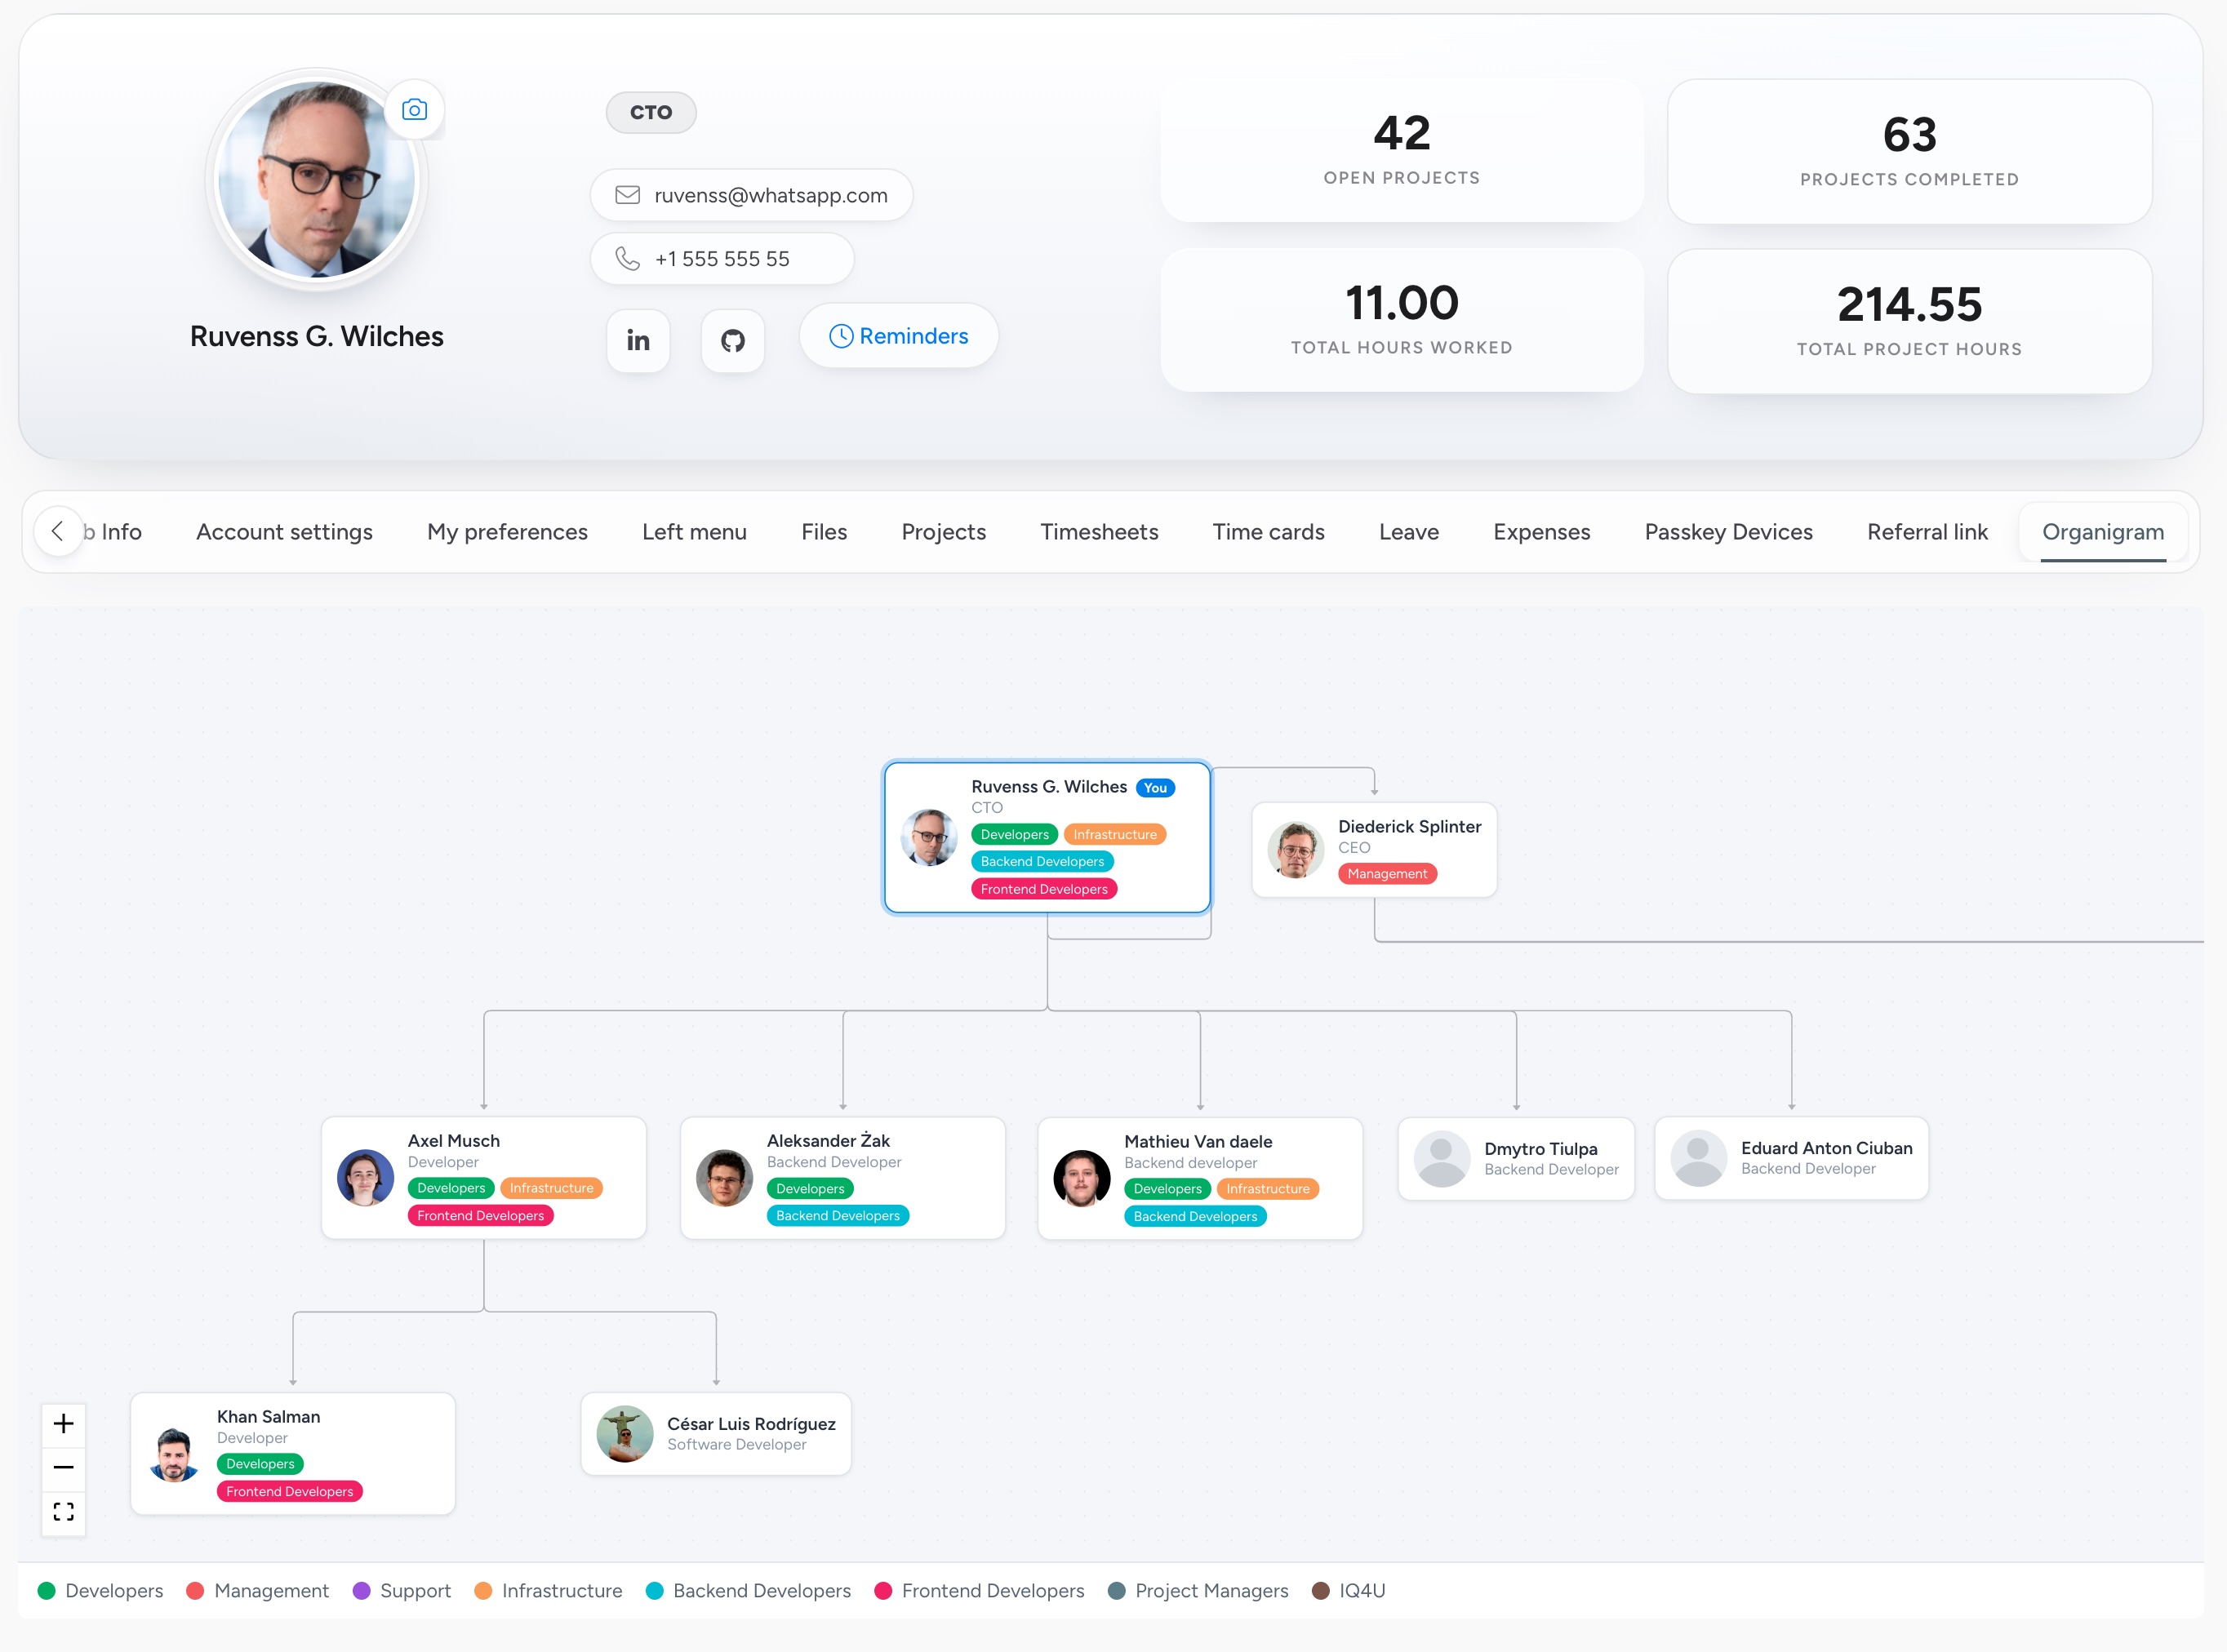Click Khan Salman's avatar photo

pyautogui.click(x=174, y=1454)
